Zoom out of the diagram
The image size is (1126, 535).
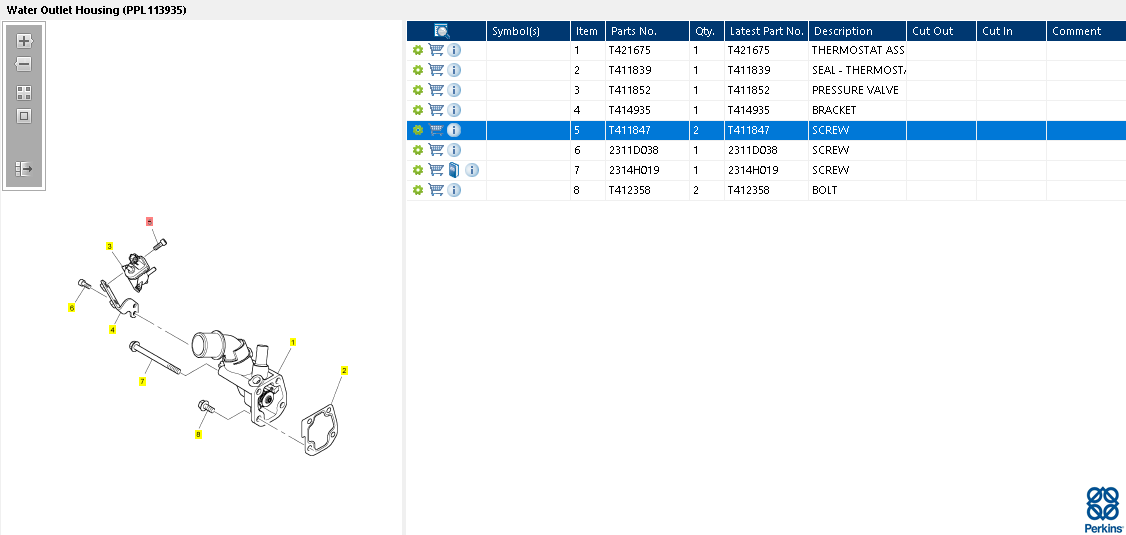pyautogui.click(x=24, y=65)
